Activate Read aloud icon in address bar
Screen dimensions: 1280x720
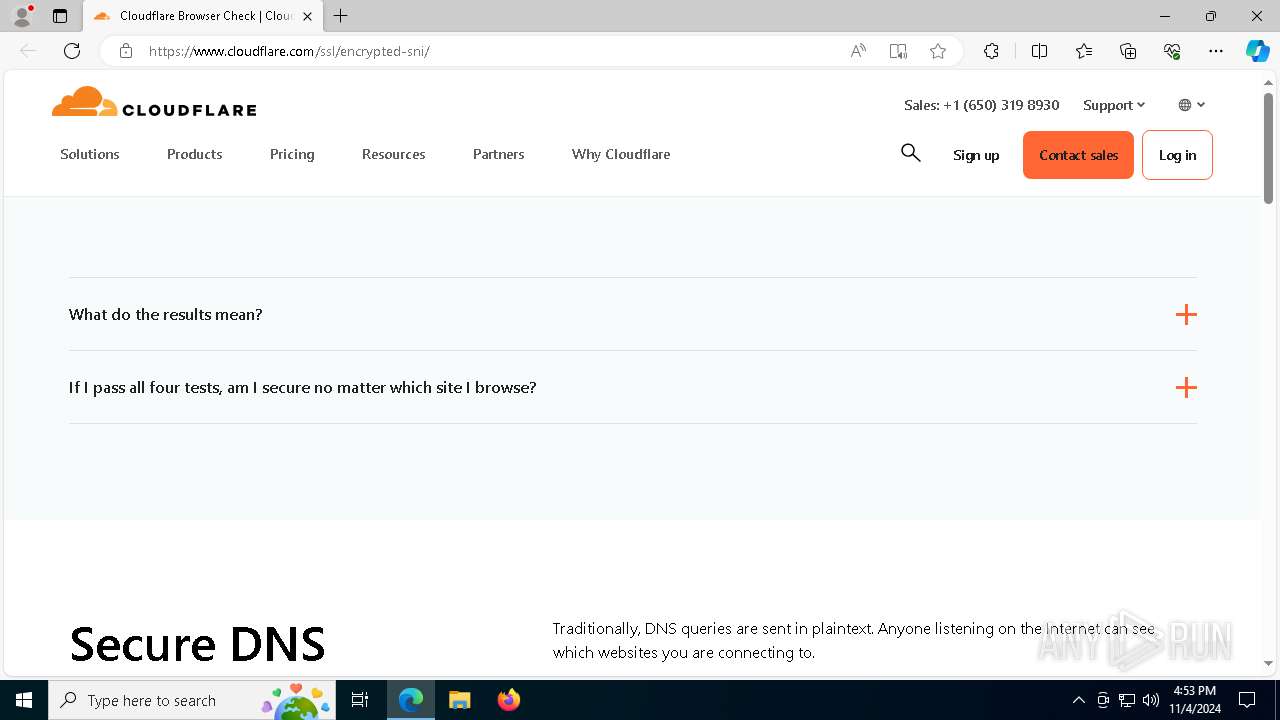[858, 51]
